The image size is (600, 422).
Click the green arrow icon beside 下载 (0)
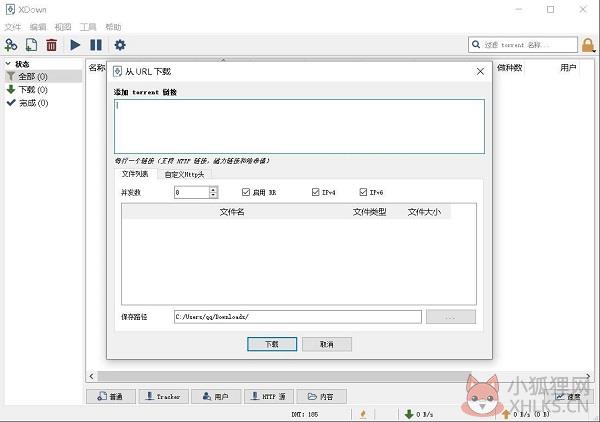[x=11, y=90]
